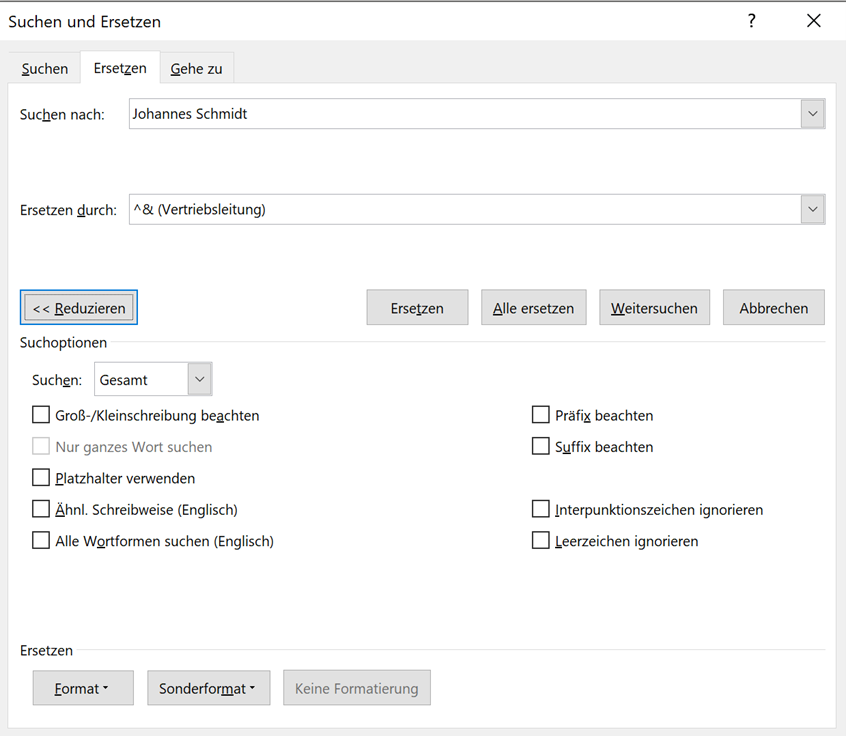Collapse options with the Reduzieren button
This screenshot has height=736, width=846.
pos(79,308)
